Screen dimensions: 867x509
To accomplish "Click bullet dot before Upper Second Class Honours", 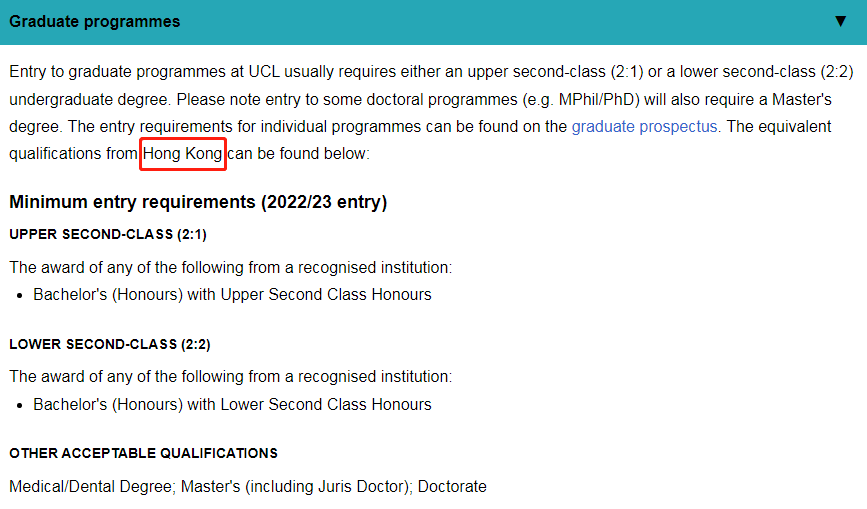I will coord(20,296).
